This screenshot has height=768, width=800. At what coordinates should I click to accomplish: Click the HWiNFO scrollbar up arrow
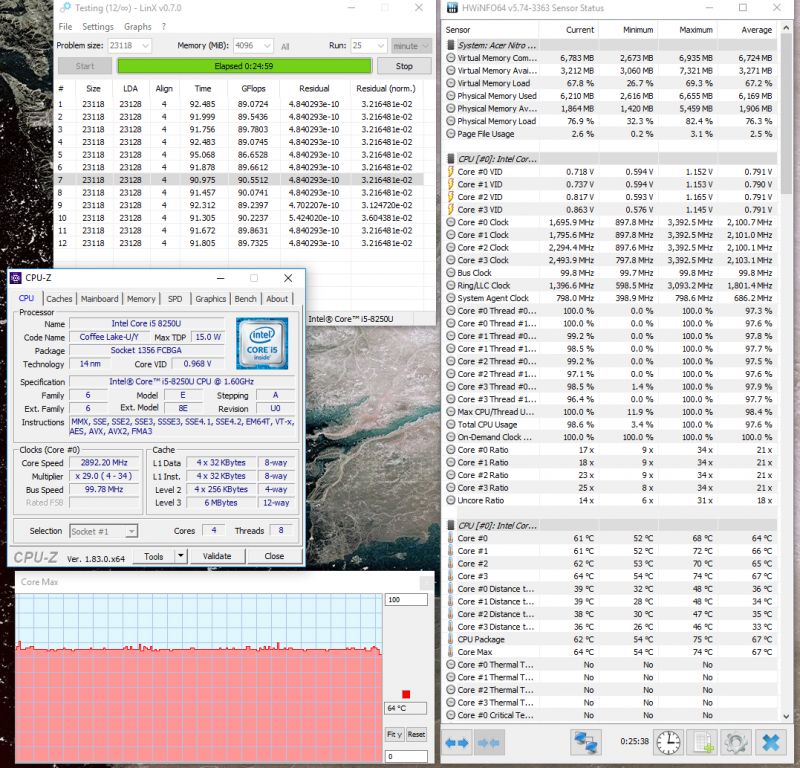click(x=786, y=26)
